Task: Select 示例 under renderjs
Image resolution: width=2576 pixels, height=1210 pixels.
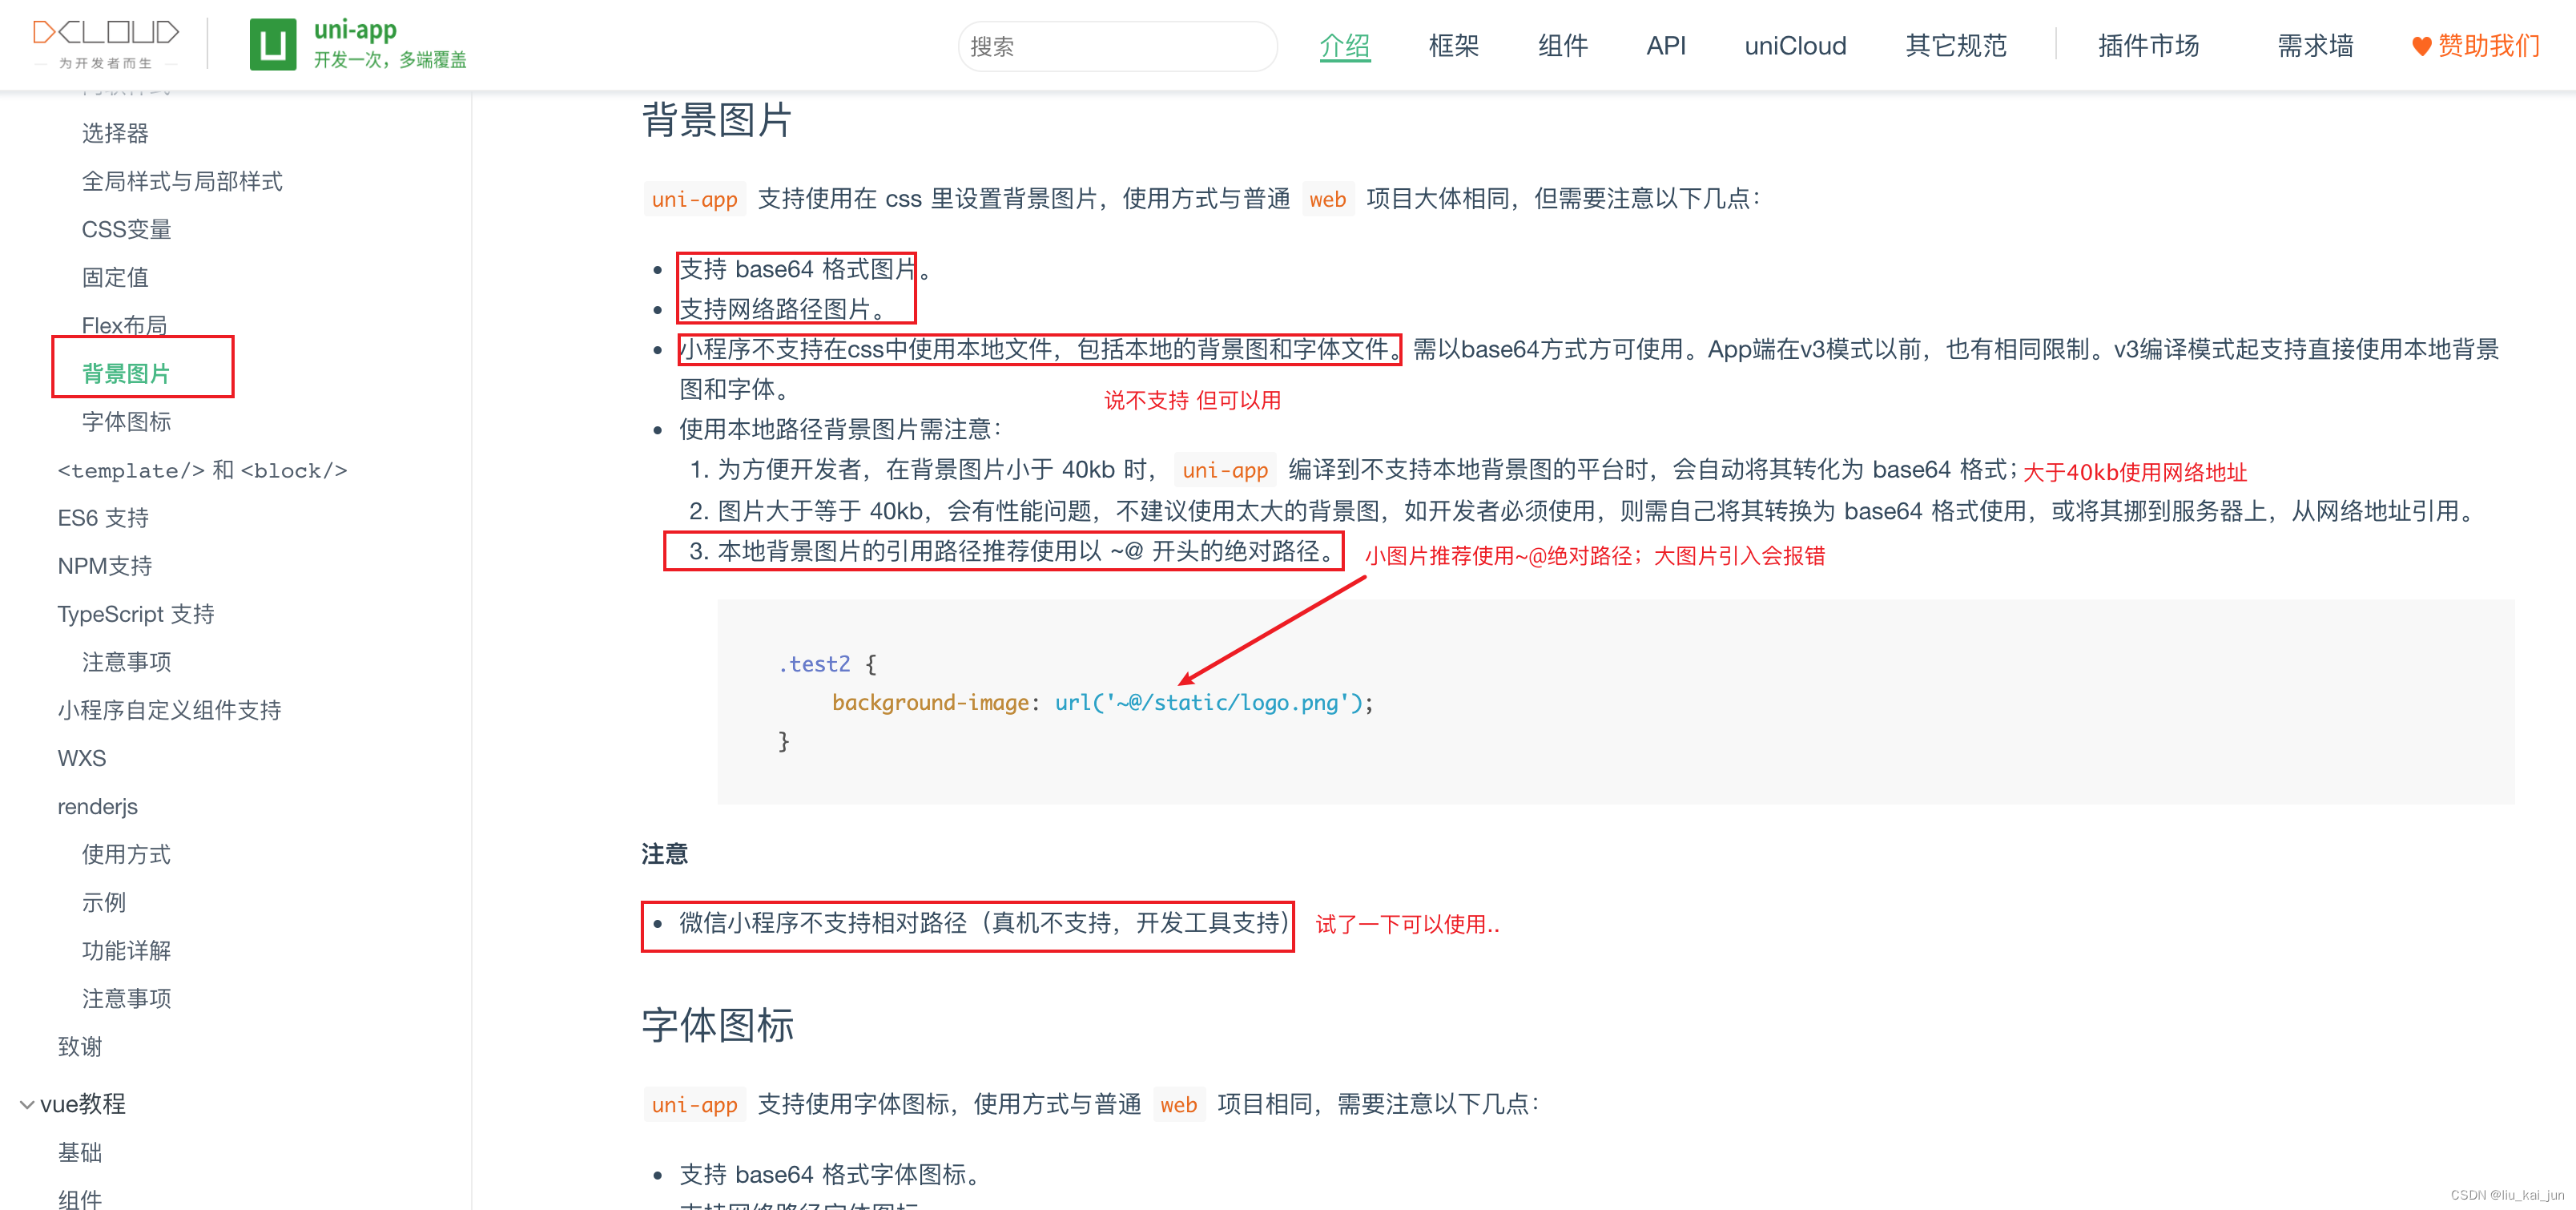Action: click(104, 902)
